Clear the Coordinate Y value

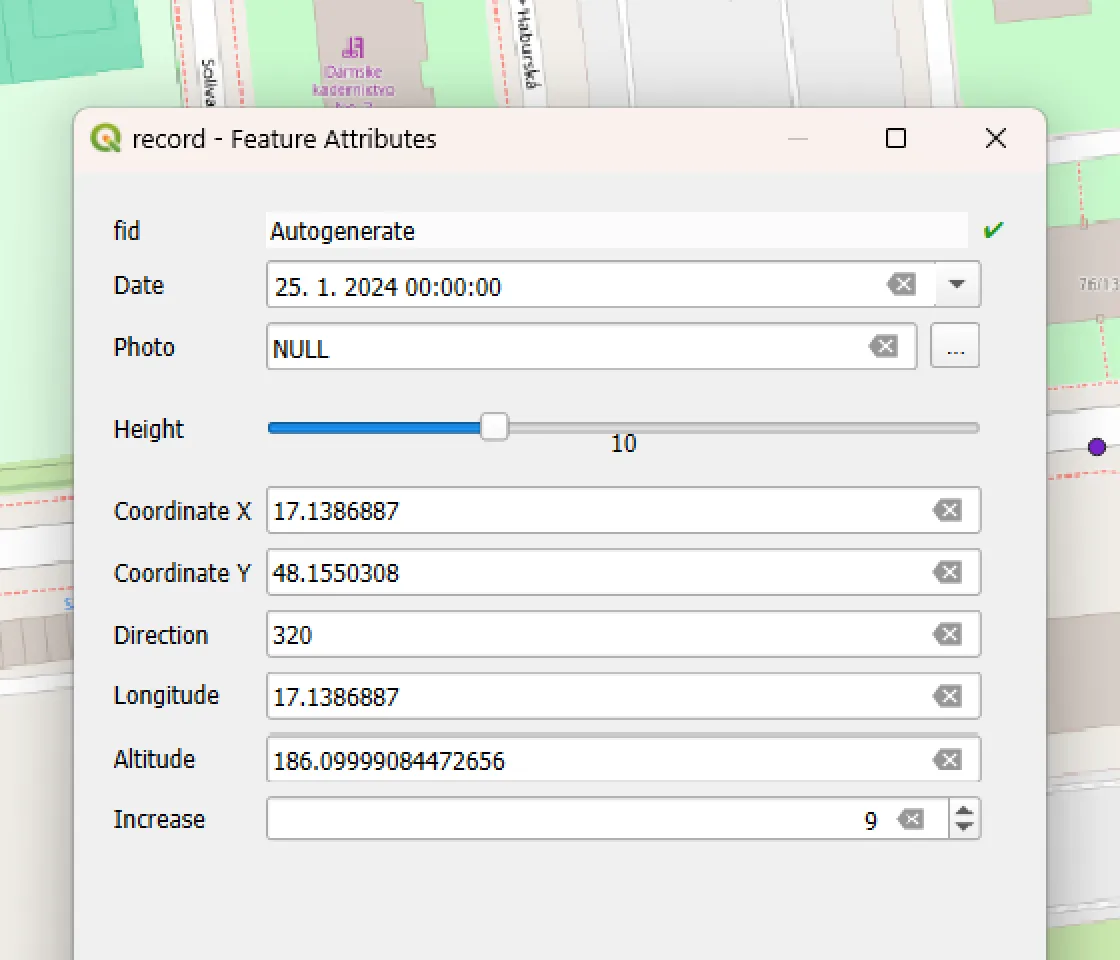948,572
